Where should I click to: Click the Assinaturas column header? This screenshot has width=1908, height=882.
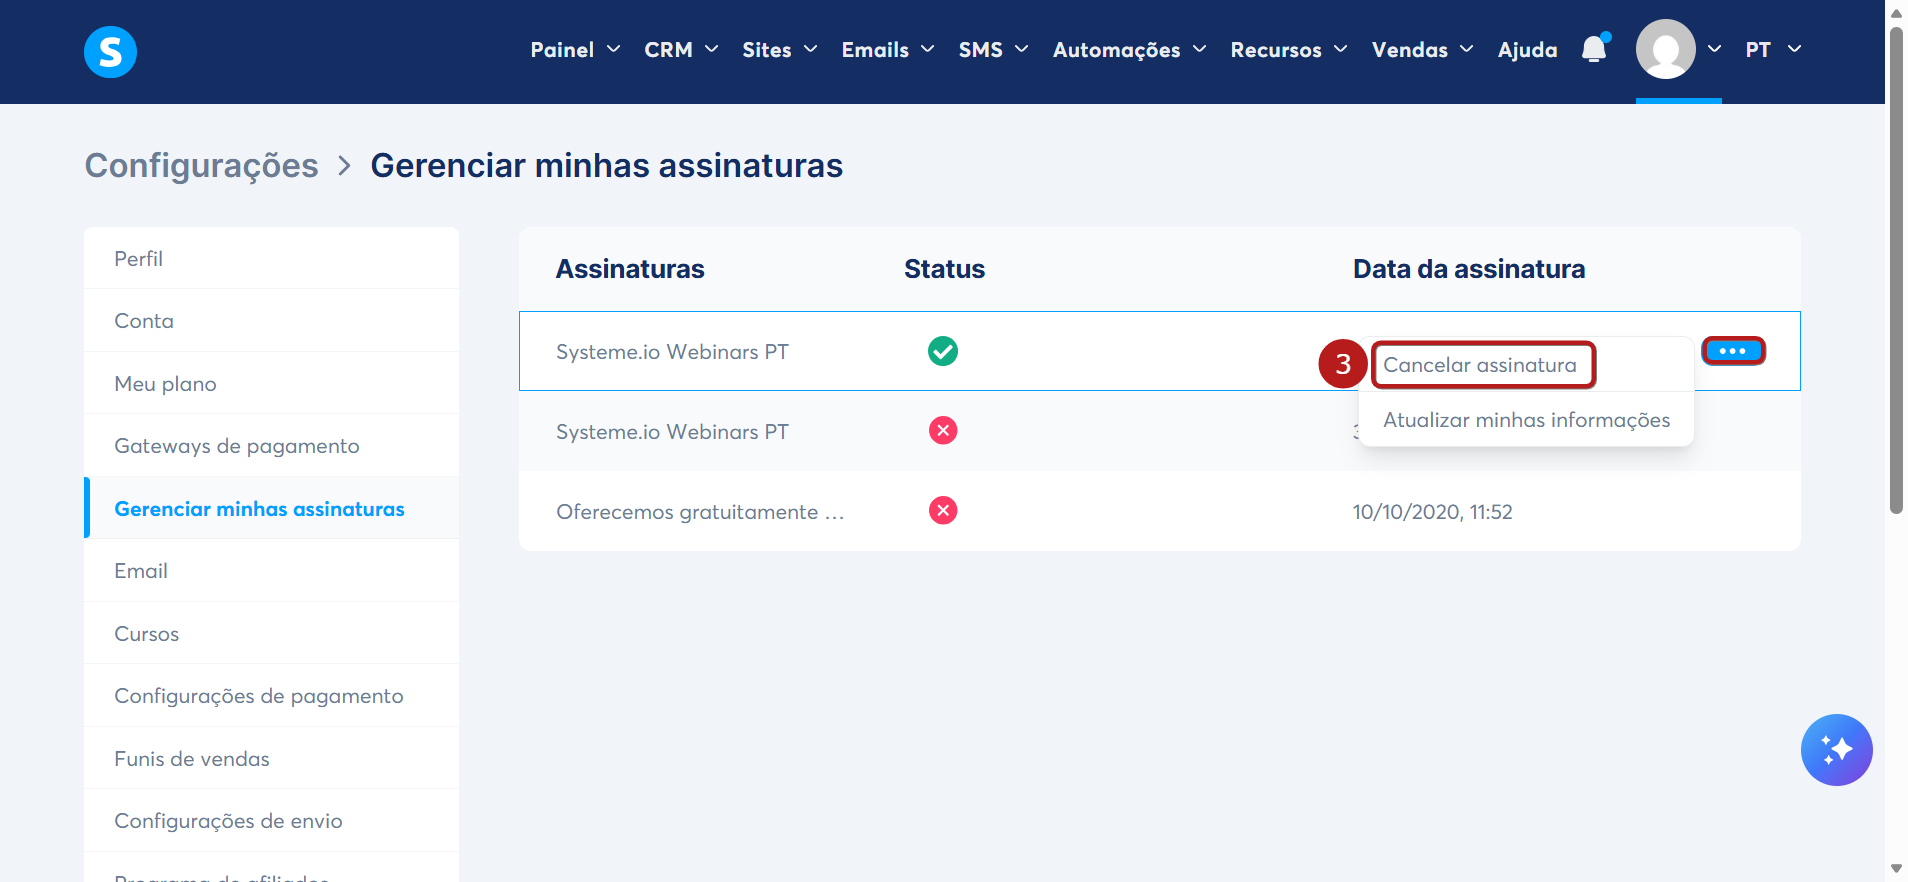tap(630, 269)
